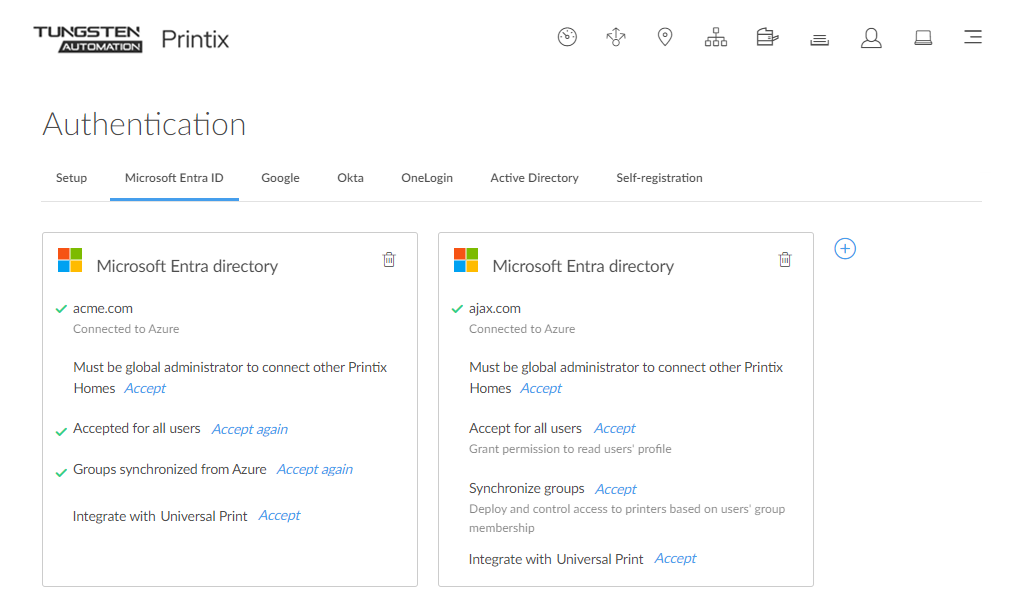Open the Users person icon
The height and width of the screenshot is (608, 1024).
pos(871,38)
